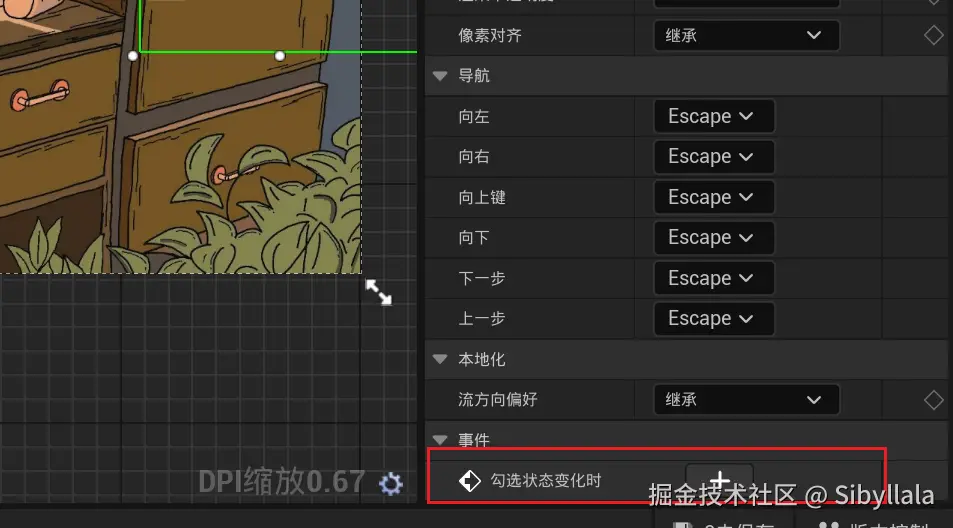Click the 向上键 property label

tap(482, 197)
